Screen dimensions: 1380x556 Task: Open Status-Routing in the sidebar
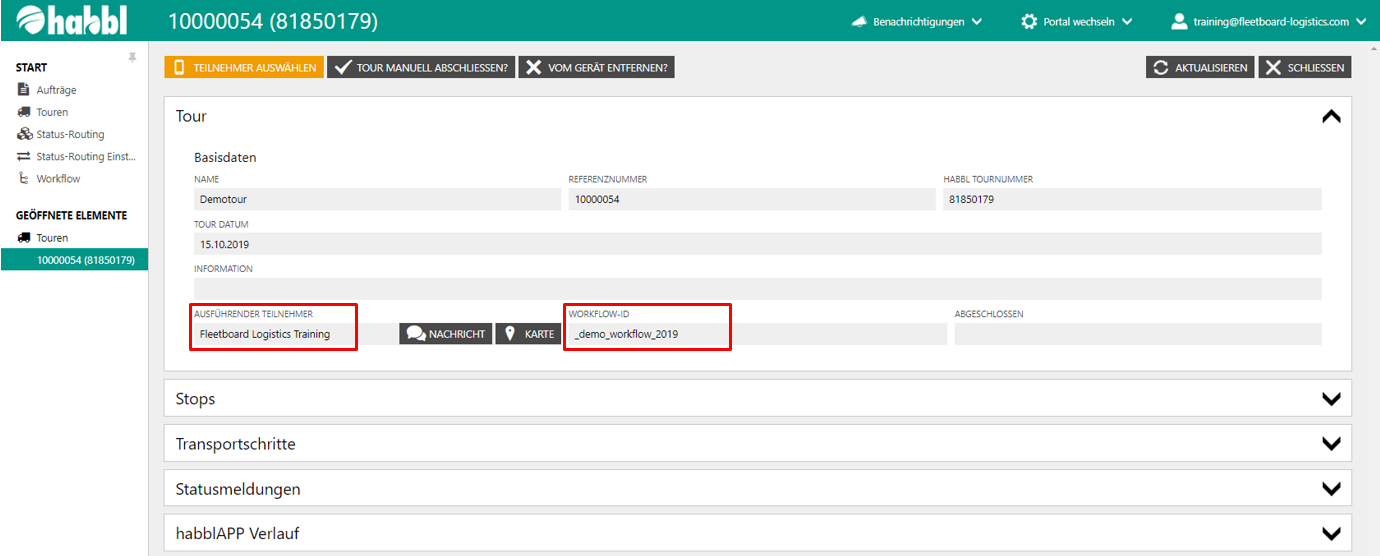[70, 134]
